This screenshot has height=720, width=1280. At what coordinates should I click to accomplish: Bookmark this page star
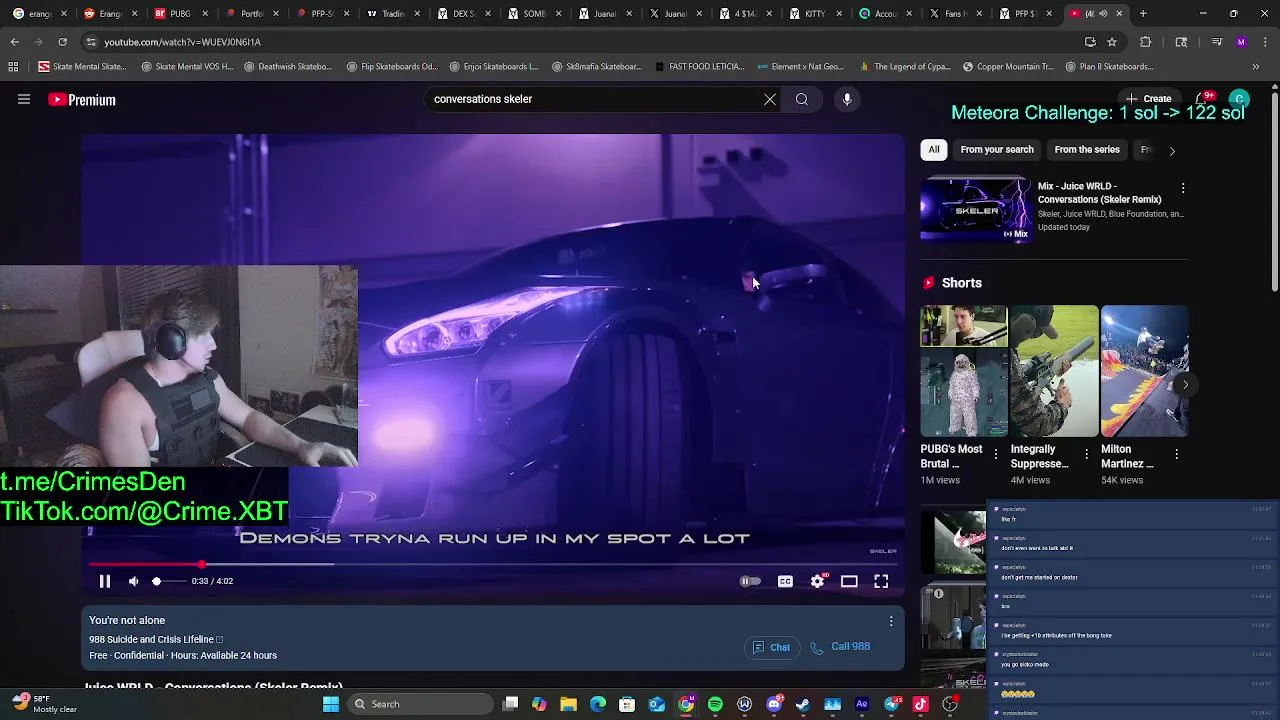pyautogui.click(x=1112, y=42)
